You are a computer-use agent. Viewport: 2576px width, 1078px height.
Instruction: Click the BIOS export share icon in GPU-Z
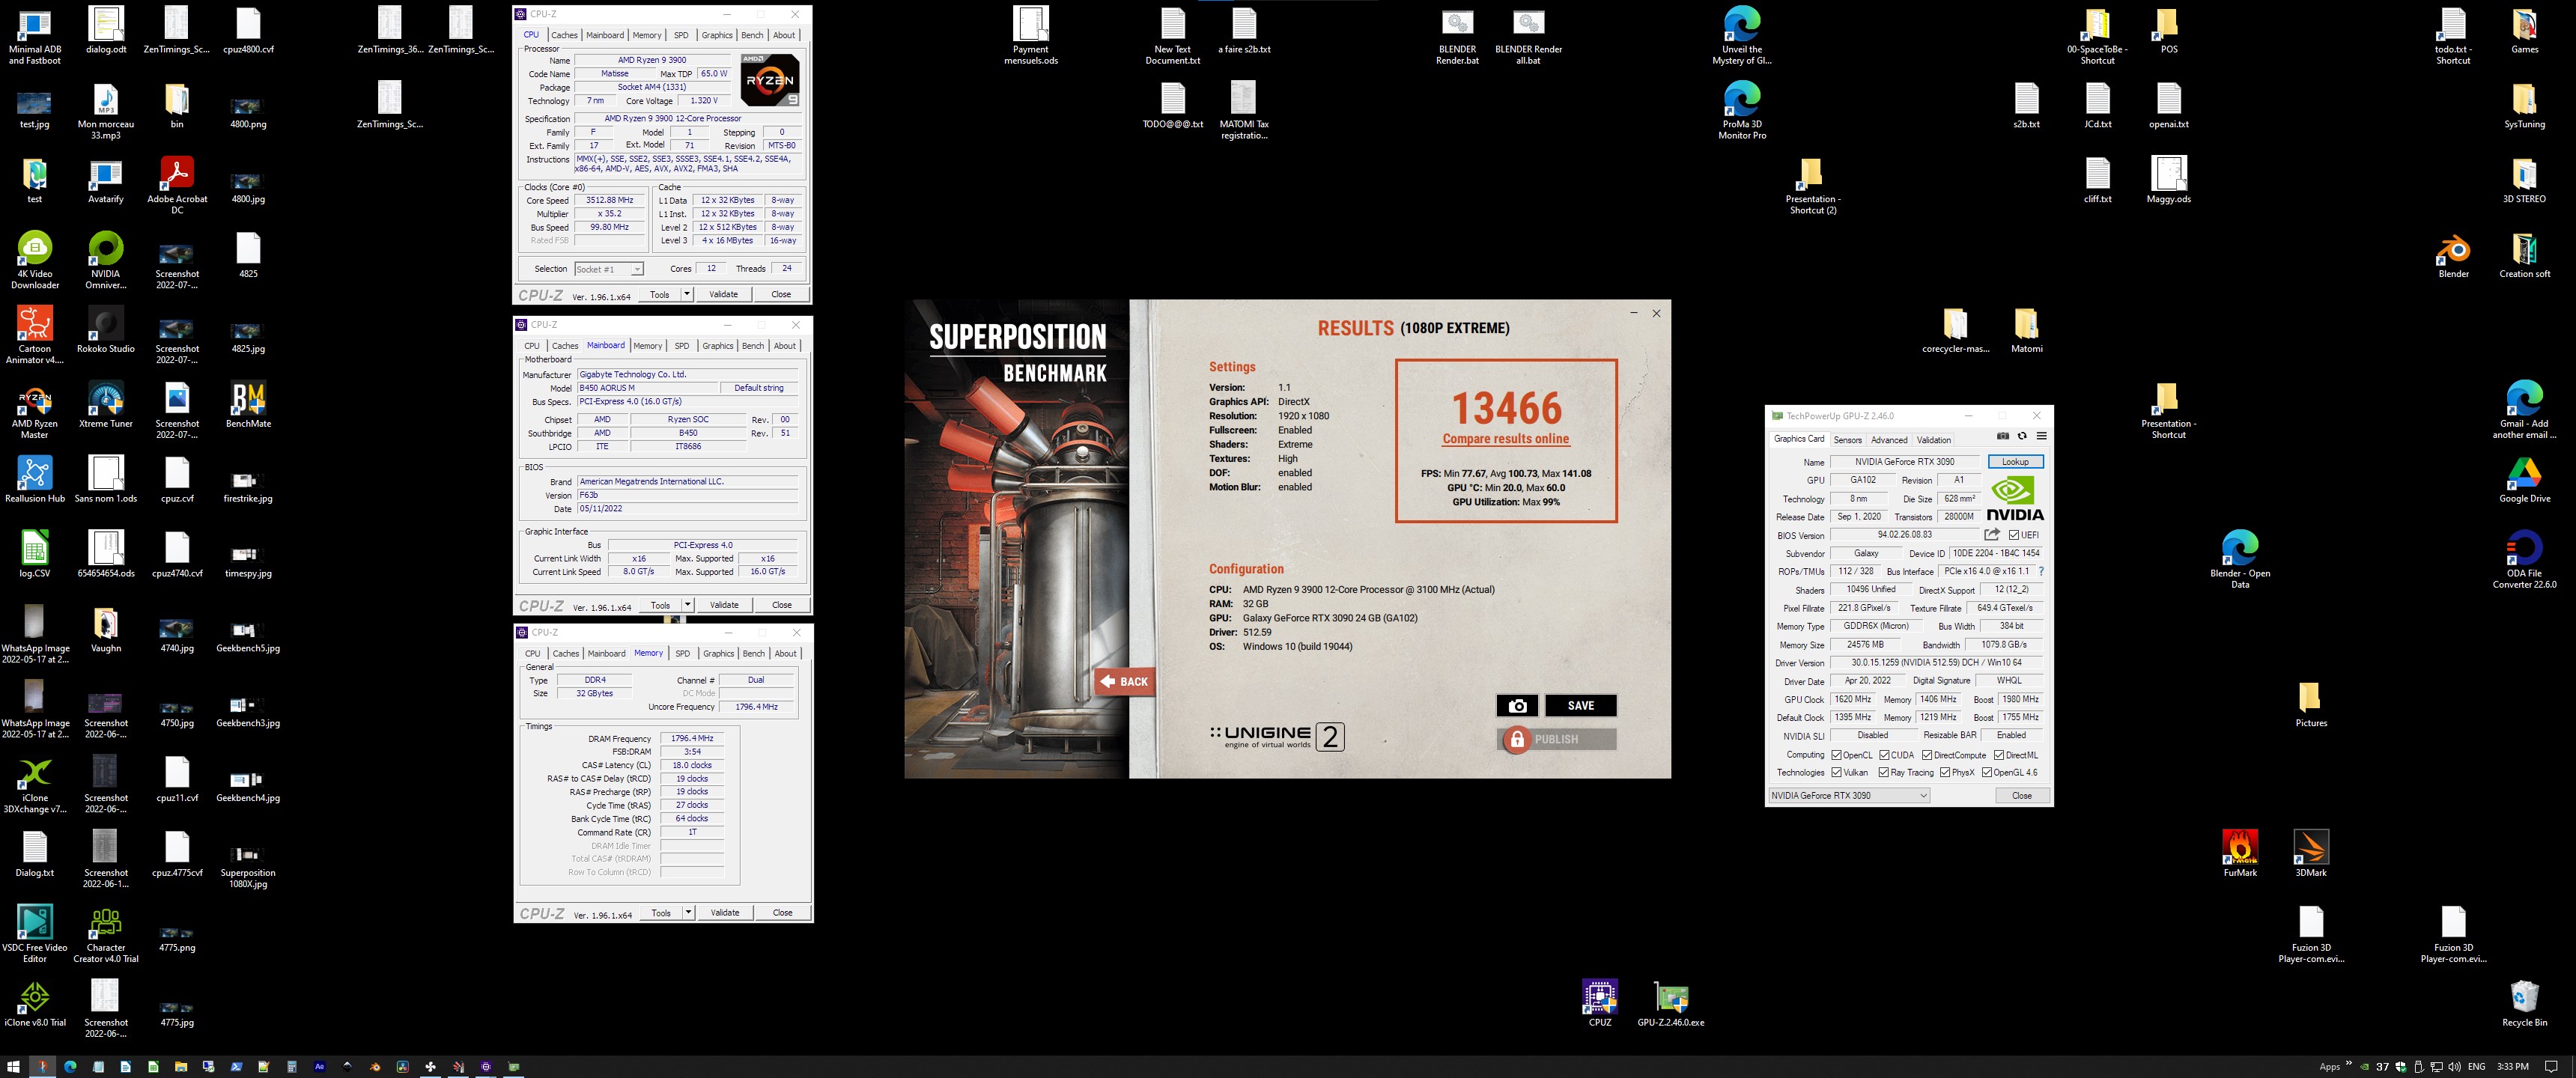(1992, 534)
